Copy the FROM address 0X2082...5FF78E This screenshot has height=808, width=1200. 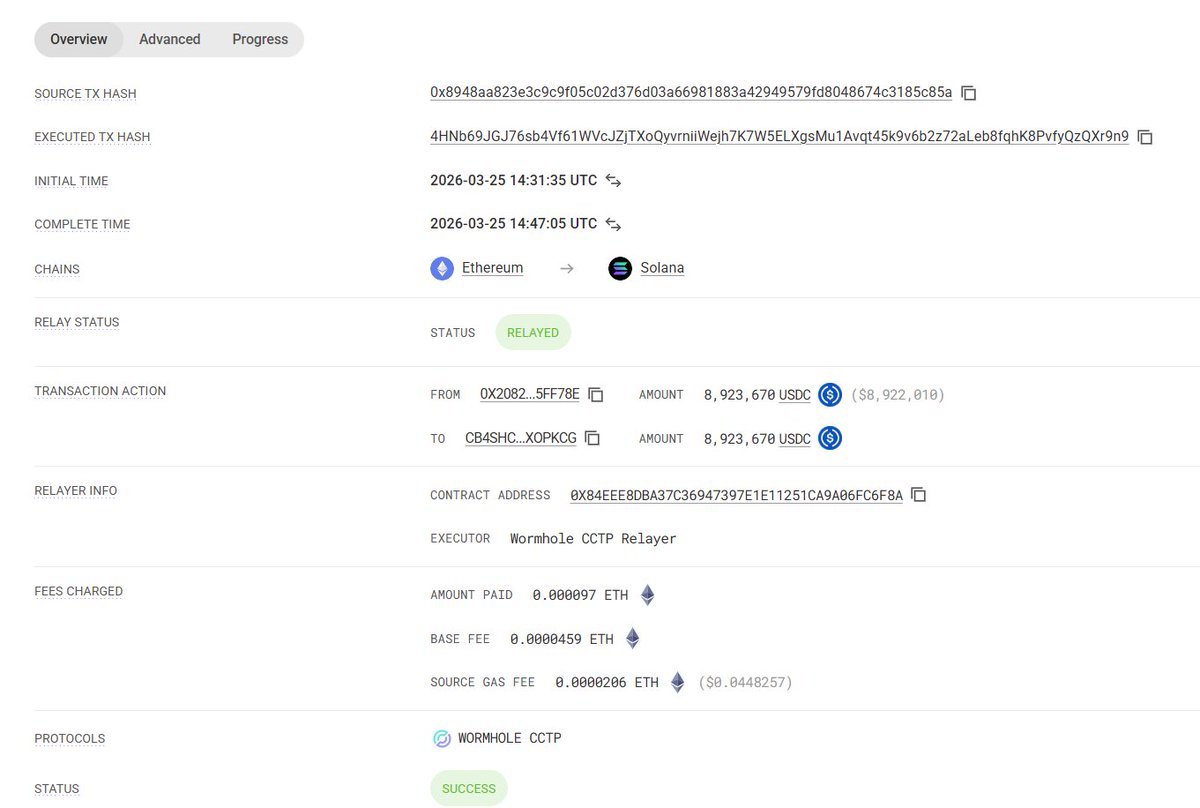[595, 395]
